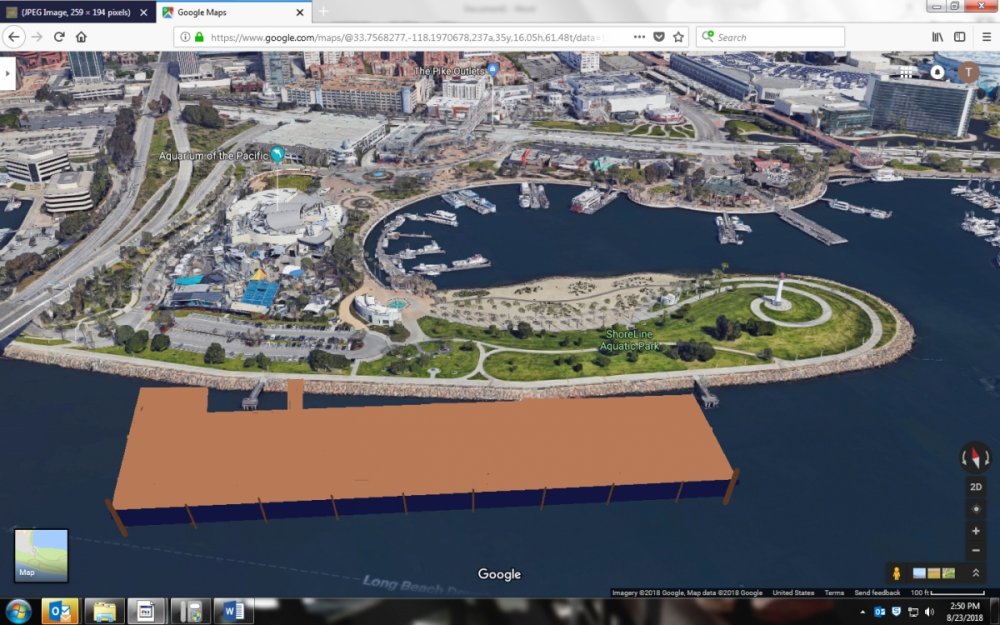Open the Terms link

point(834,593)
